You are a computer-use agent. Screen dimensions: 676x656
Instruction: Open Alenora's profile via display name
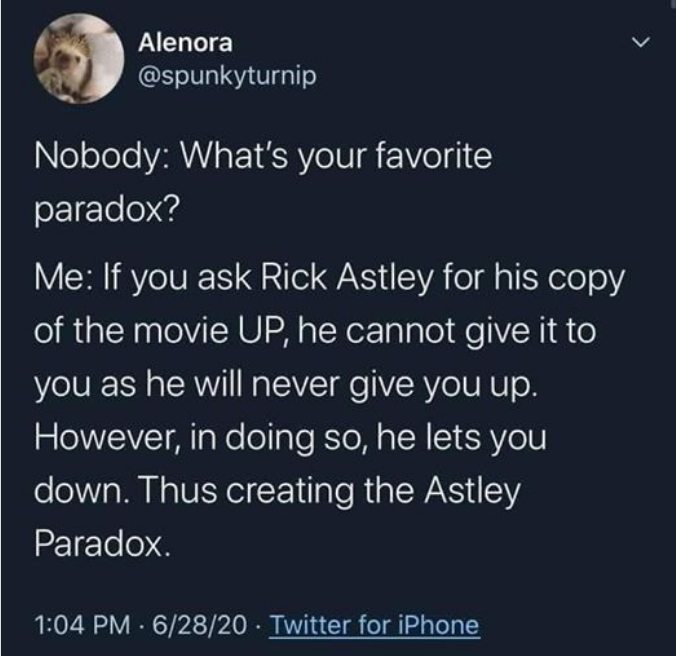pyautogui.click(x=185, y=42)
